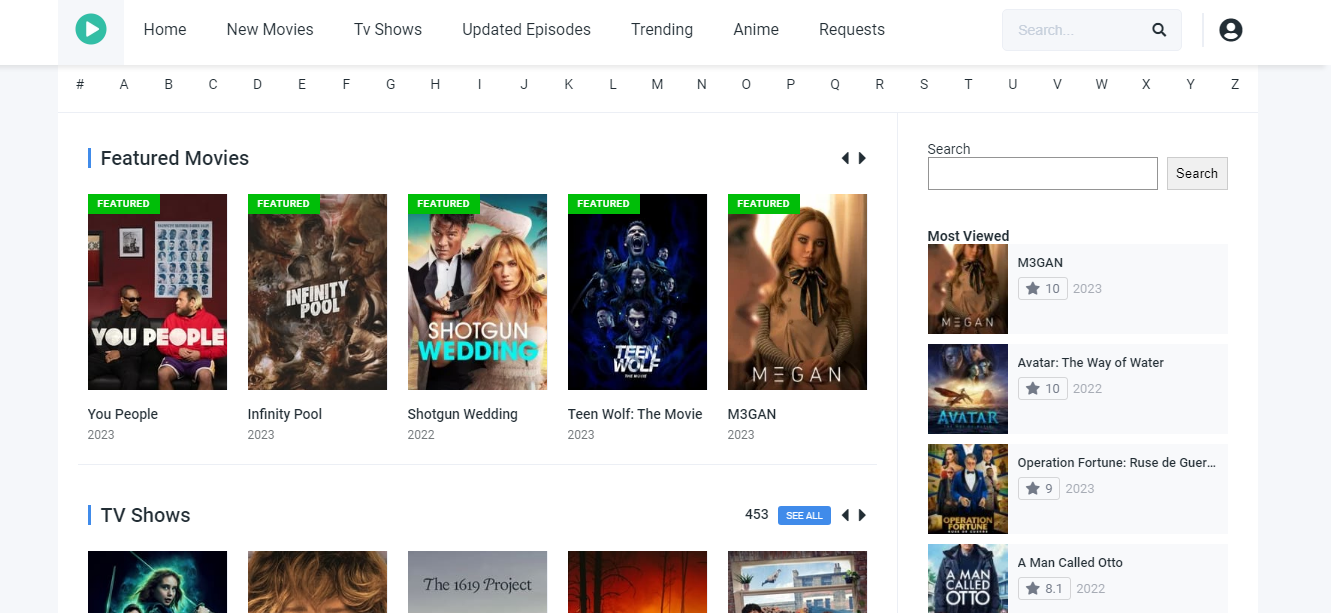Filter titles by letter M
Image resolution: width=1331 pixels, height=613 pixels.
point(657,84)
